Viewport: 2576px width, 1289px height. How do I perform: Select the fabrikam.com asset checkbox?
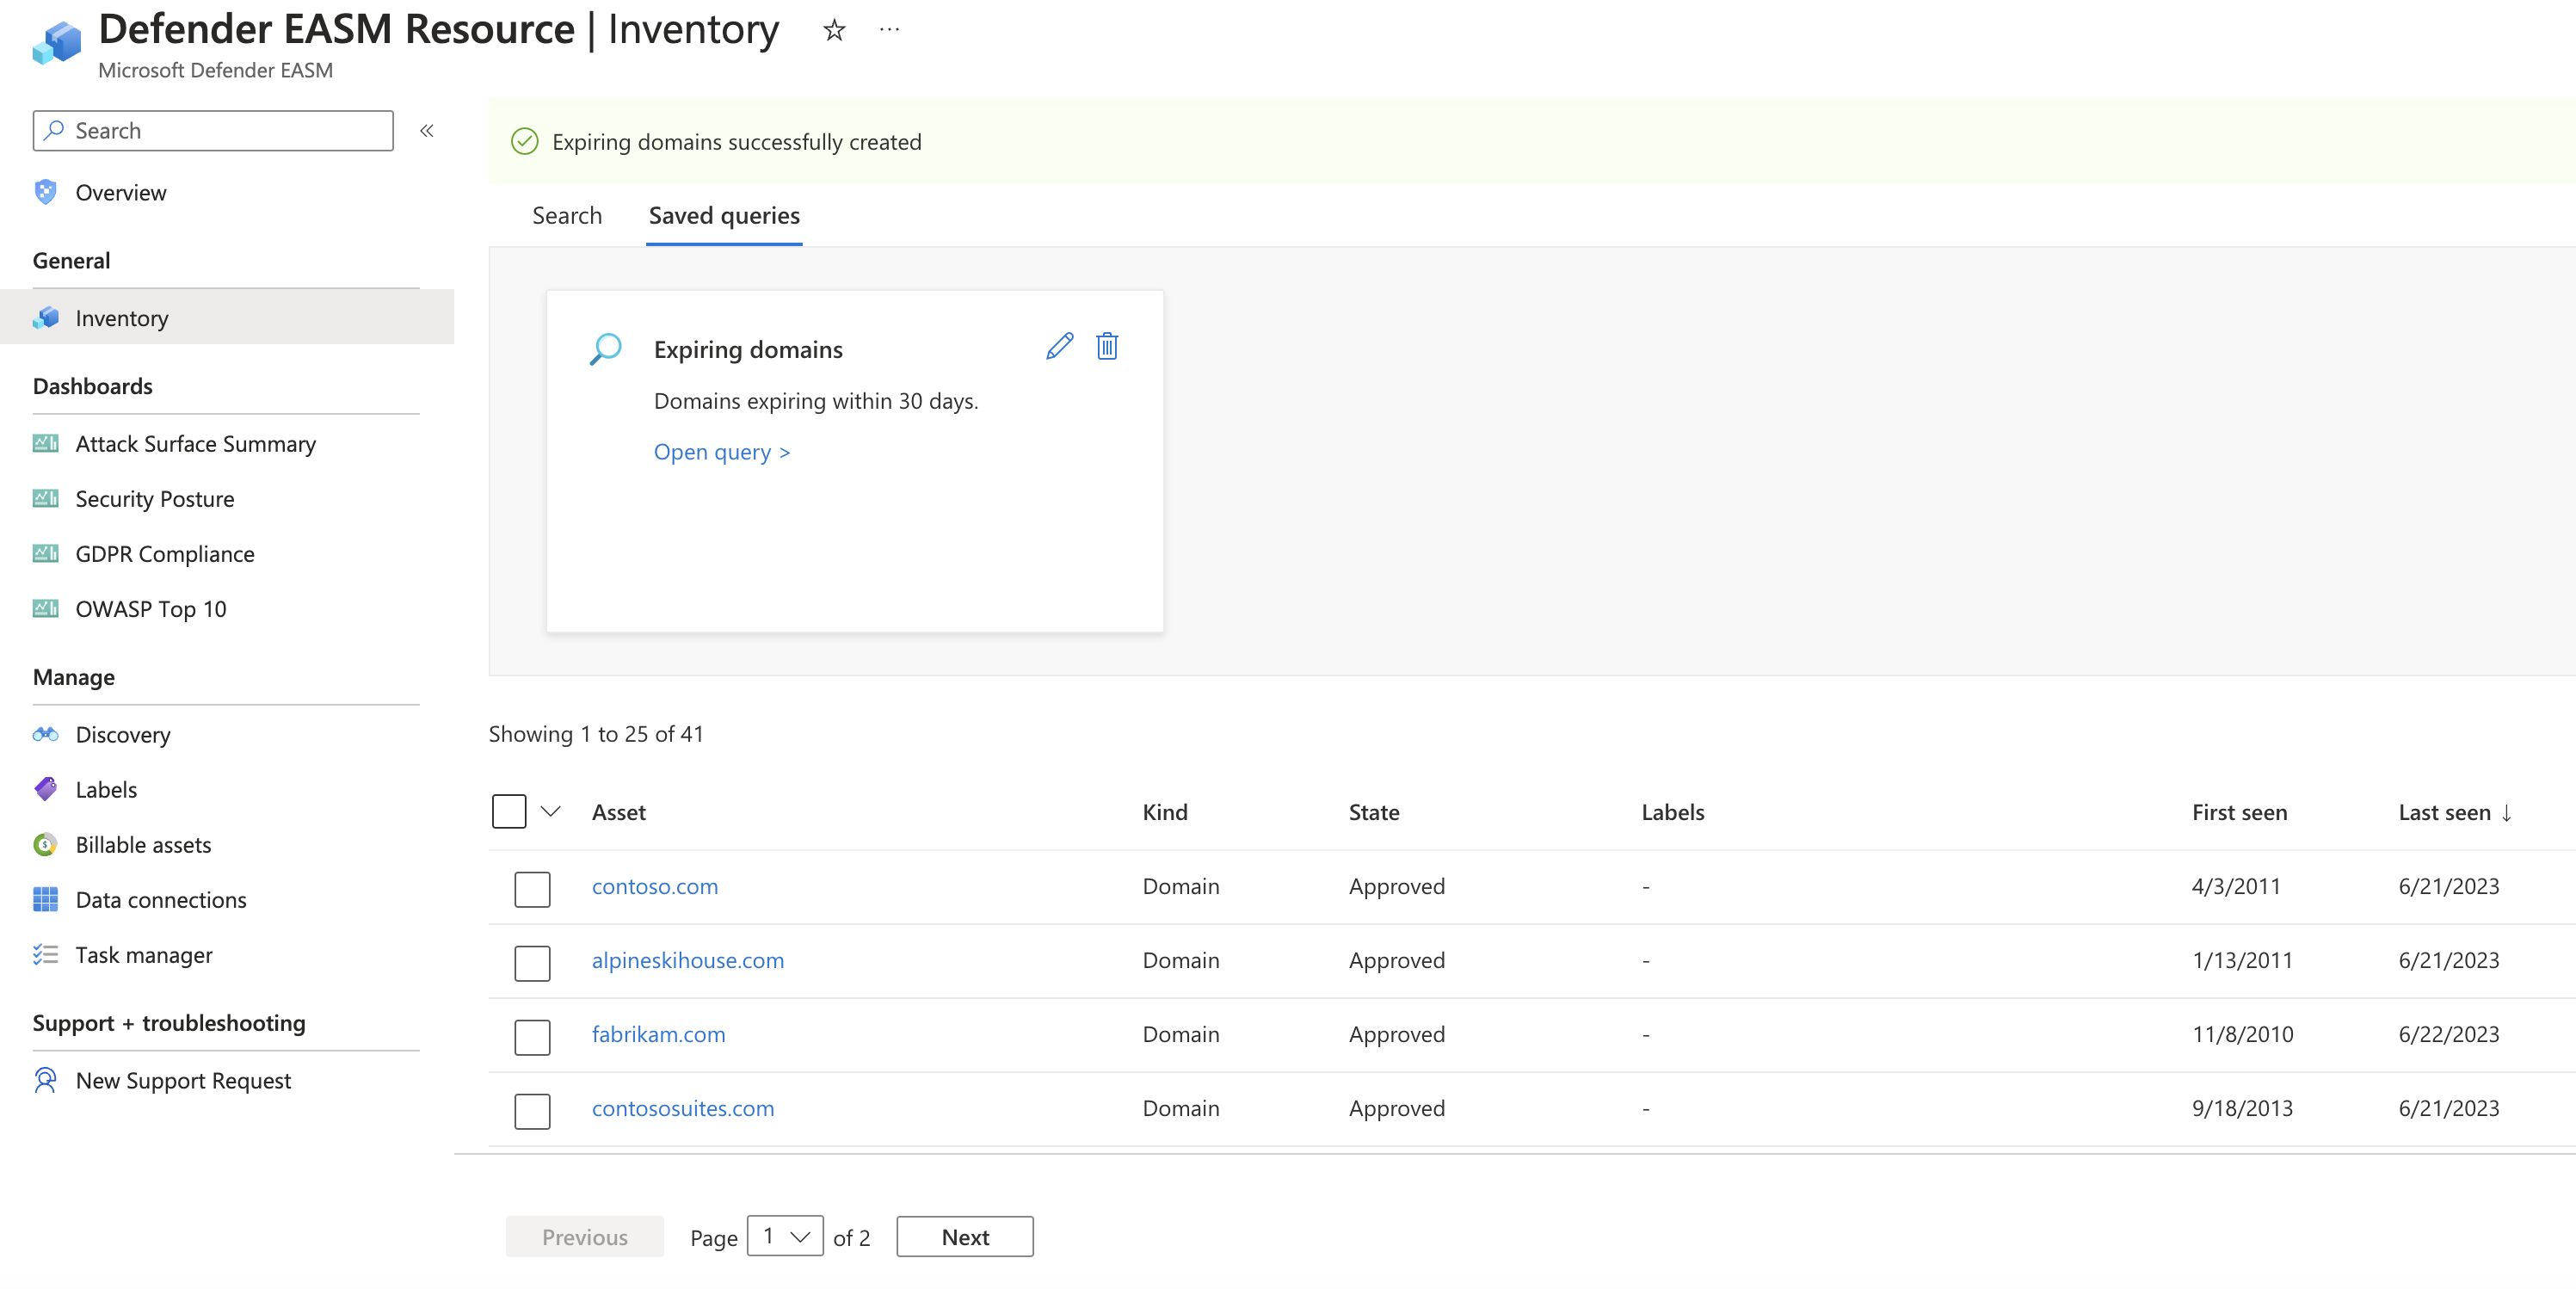(531, 1033)
